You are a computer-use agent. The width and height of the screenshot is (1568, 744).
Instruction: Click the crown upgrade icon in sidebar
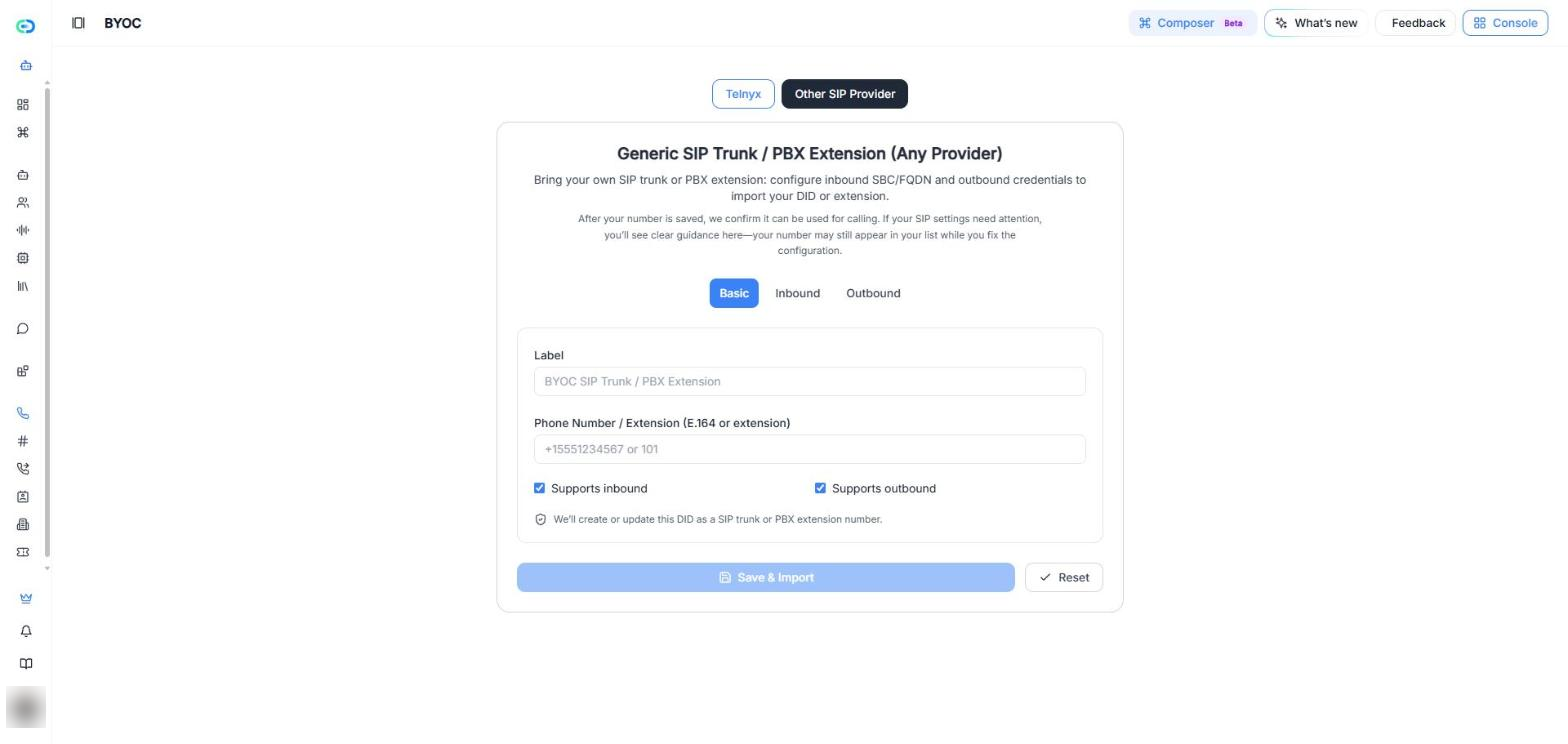pos(26,598)
